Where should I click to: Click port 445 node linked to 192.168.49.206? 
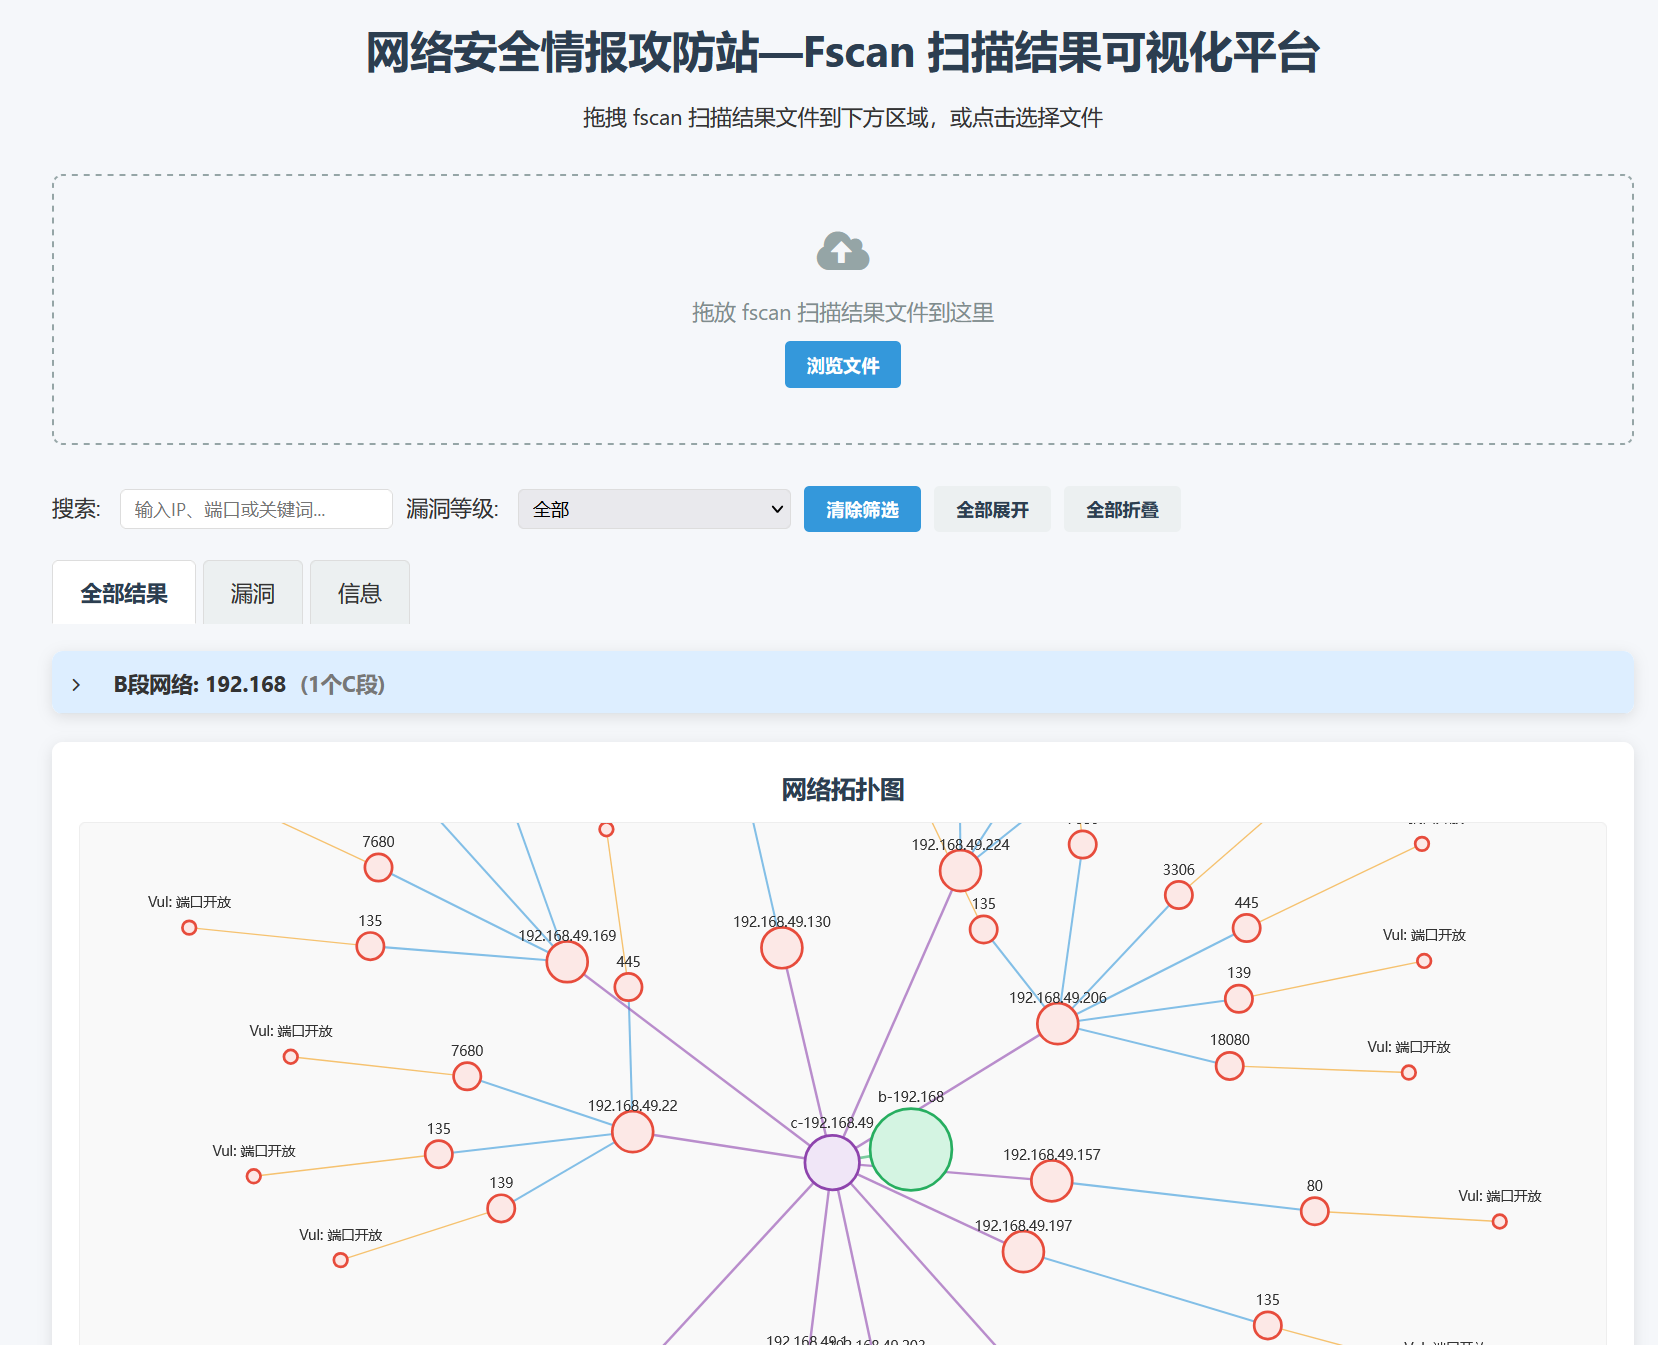[1246, 928]
